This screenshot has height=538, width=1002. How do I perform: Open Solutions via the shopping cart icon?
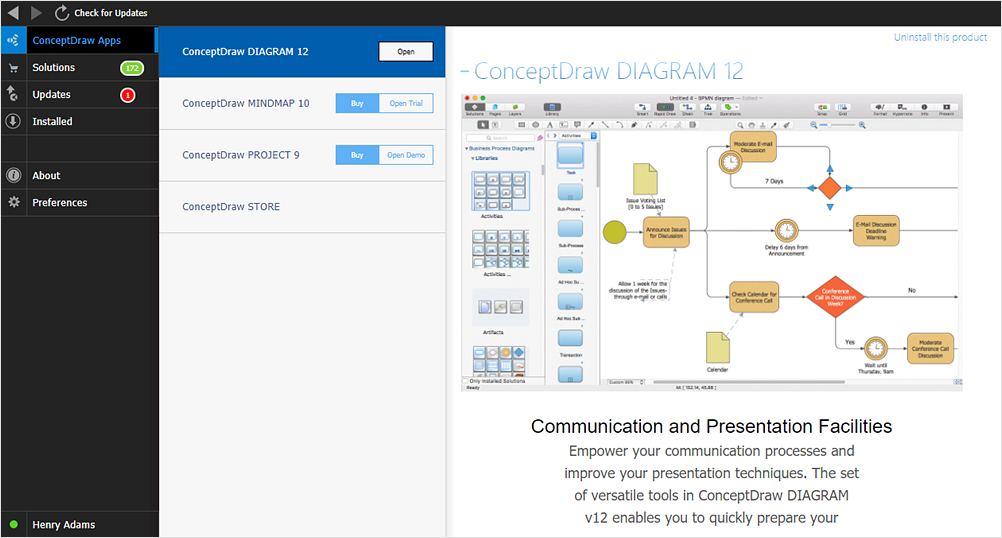(13, 68)
